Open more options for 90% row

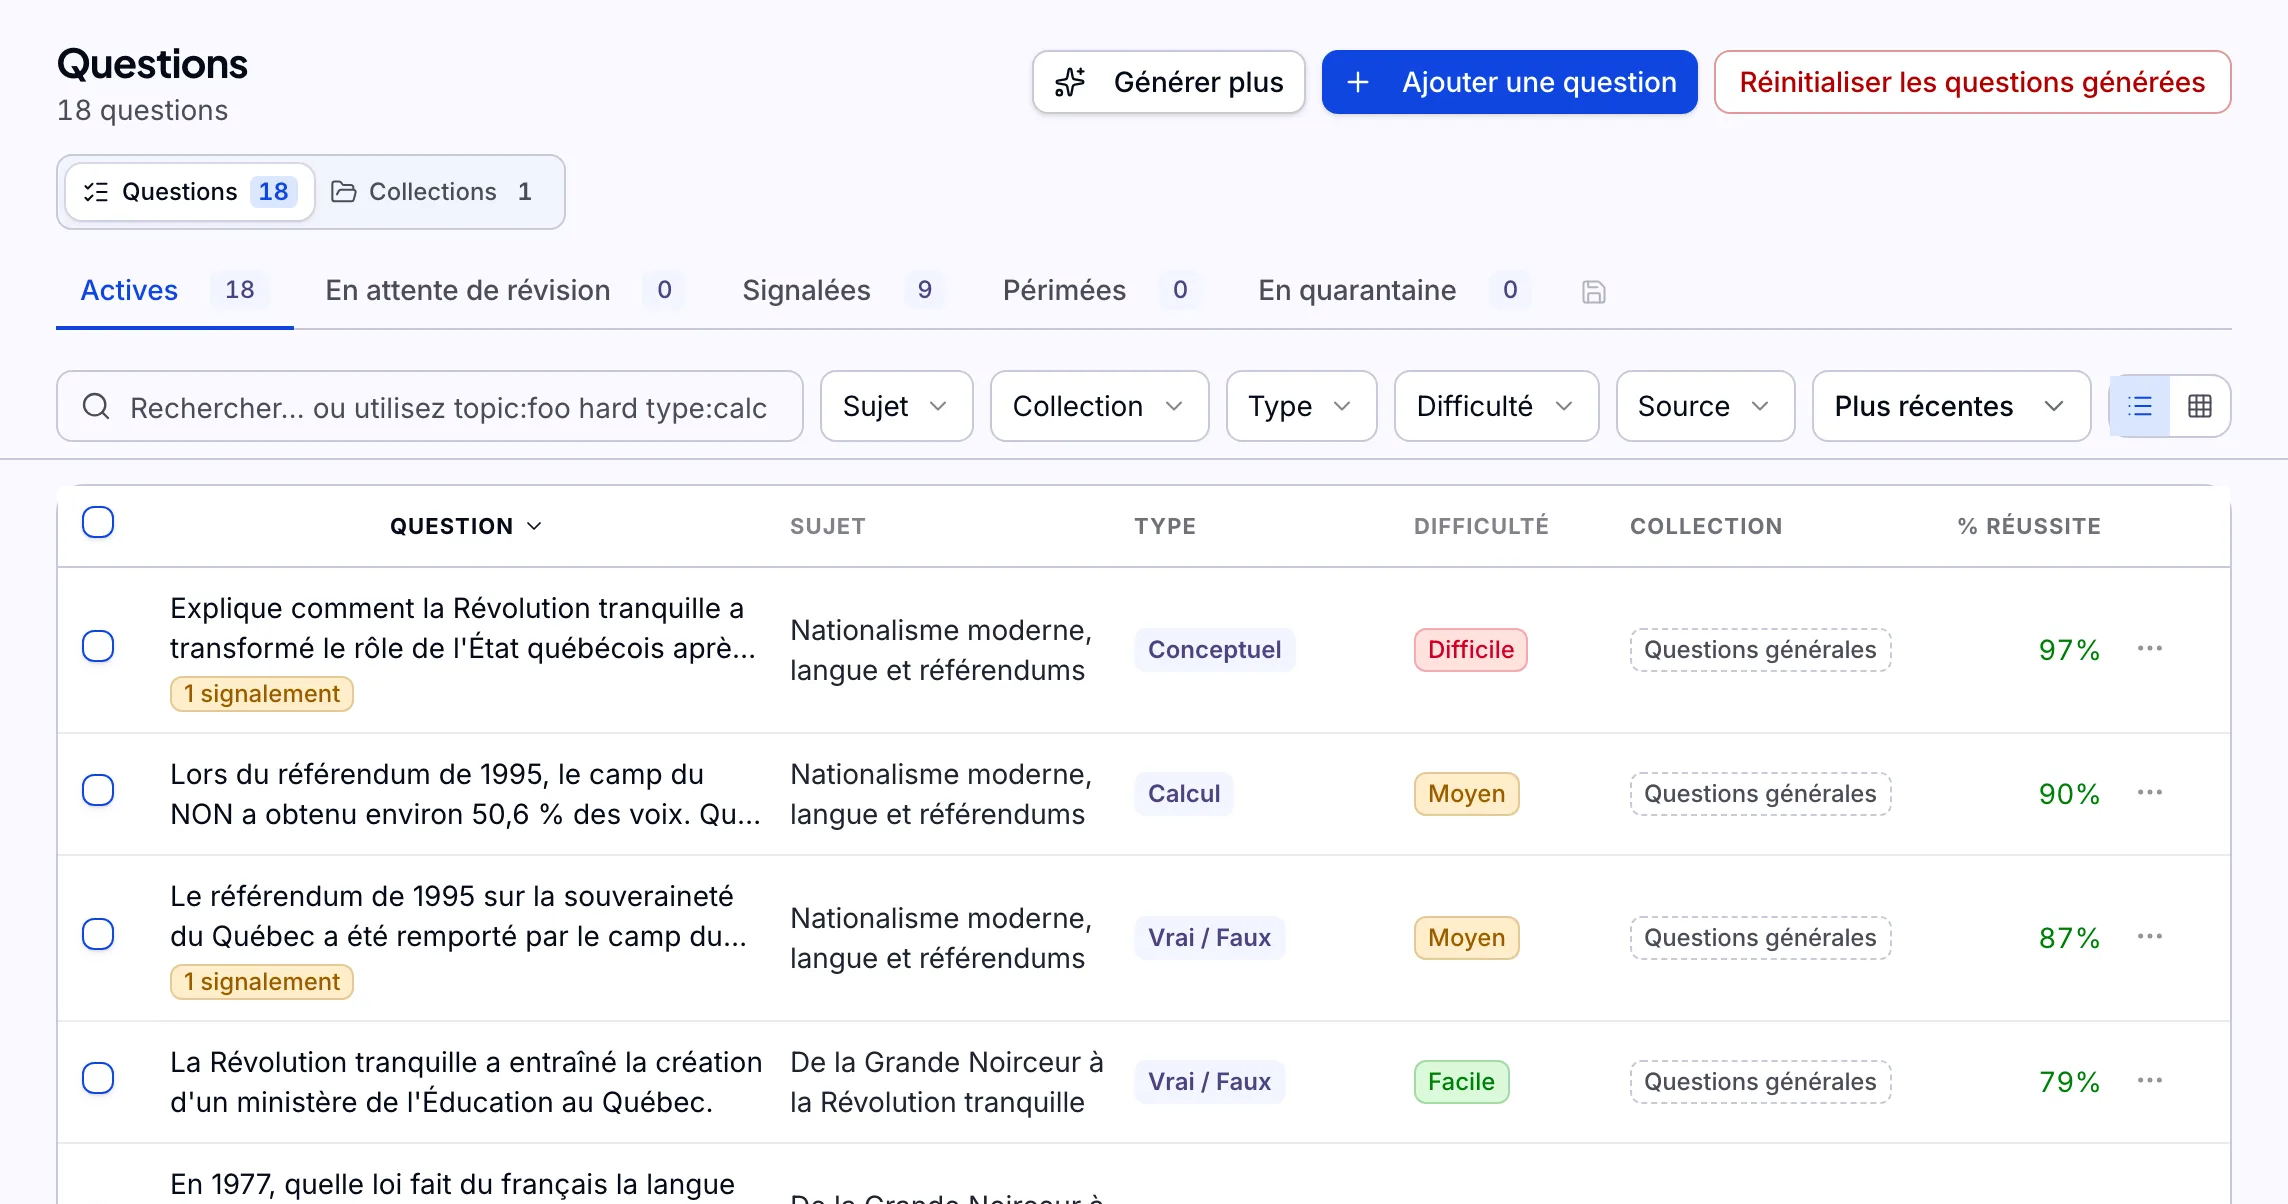pyautogui.click(x=2150, y=793)
